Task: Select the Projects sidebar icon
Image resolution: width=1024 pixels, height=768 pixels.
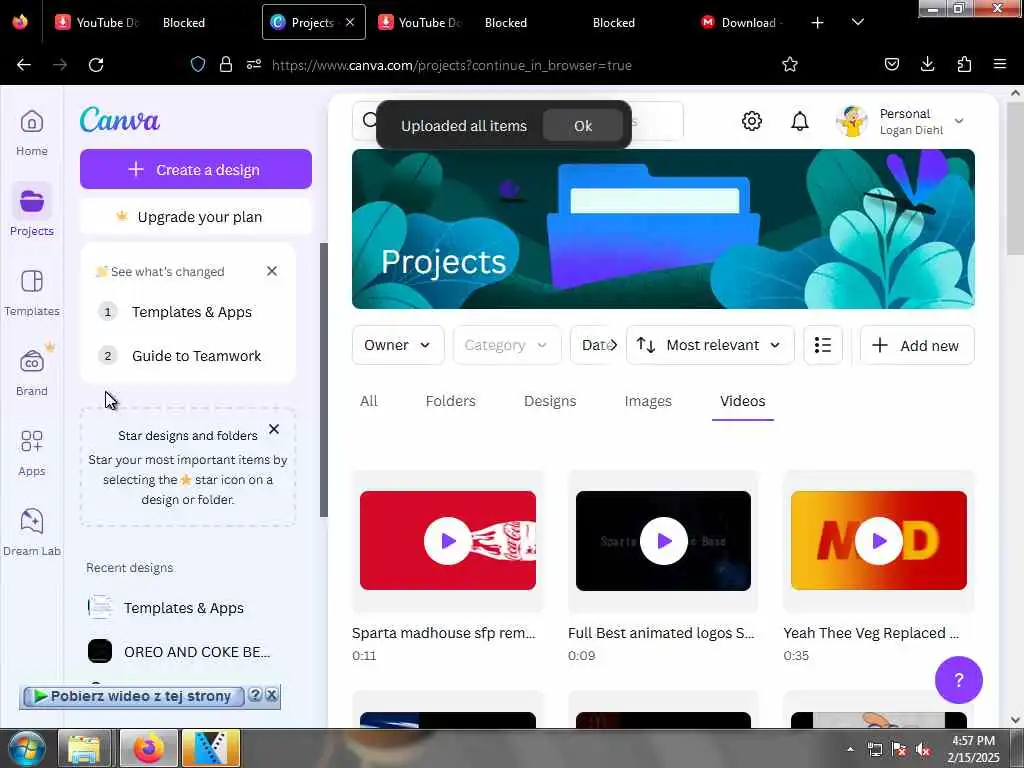Action: click(31, 210)
